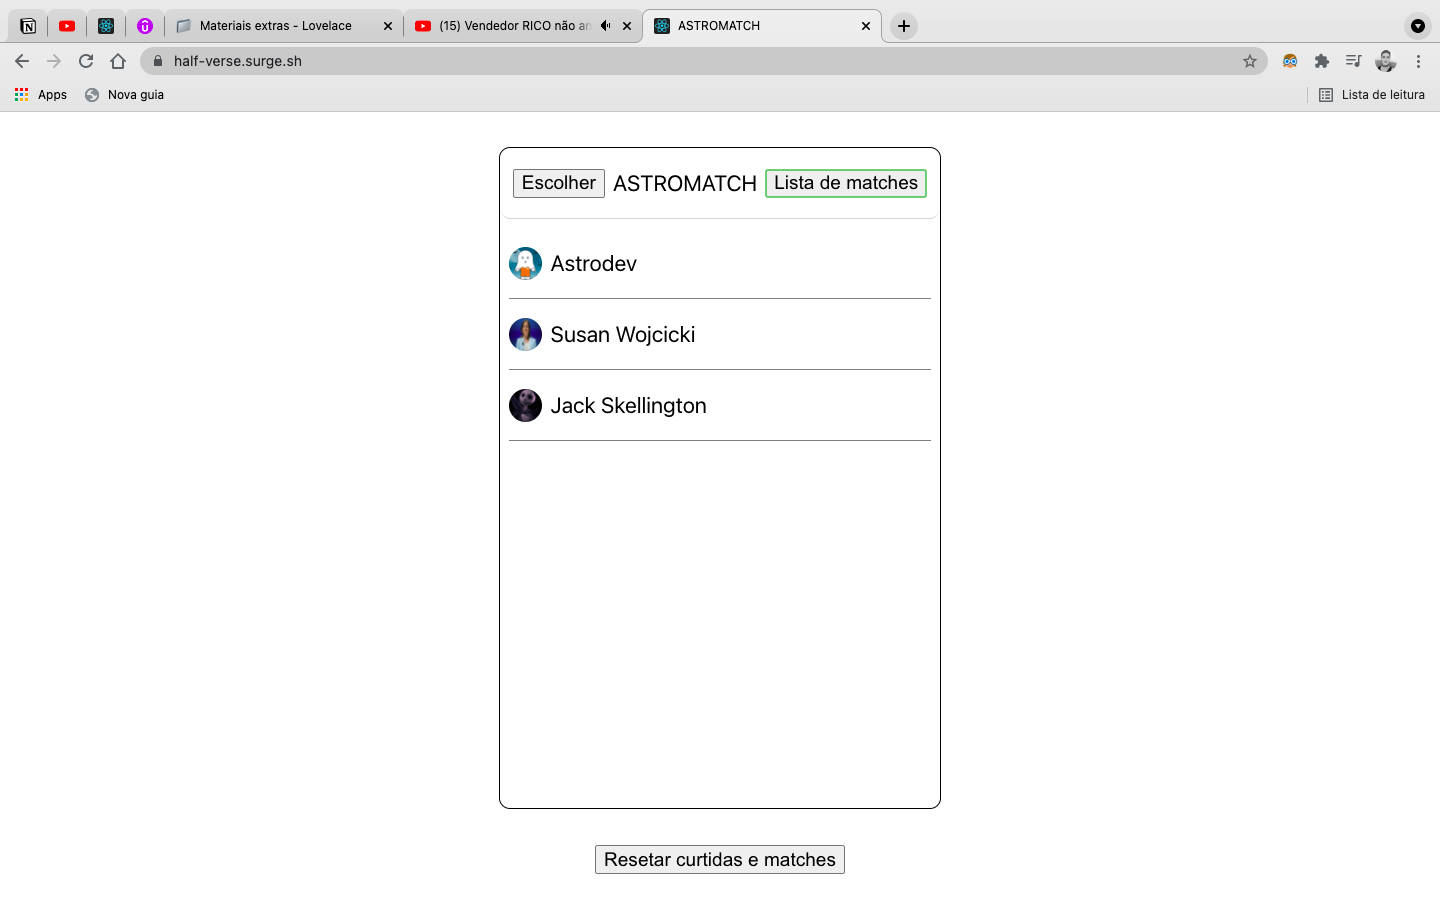
Task: Open the home page icon
Action: (118, 61)
